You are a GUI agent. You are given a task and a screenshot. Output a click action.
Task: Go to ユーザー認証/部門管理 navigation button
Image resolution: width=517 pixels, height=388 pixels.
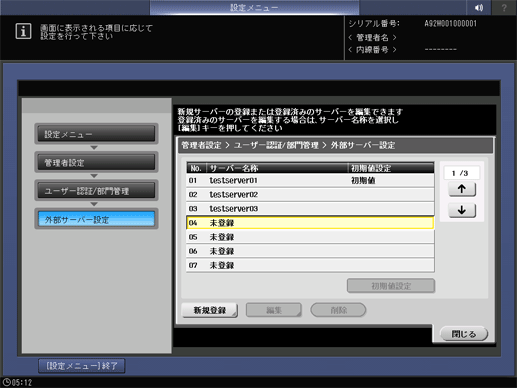point(96,191)
